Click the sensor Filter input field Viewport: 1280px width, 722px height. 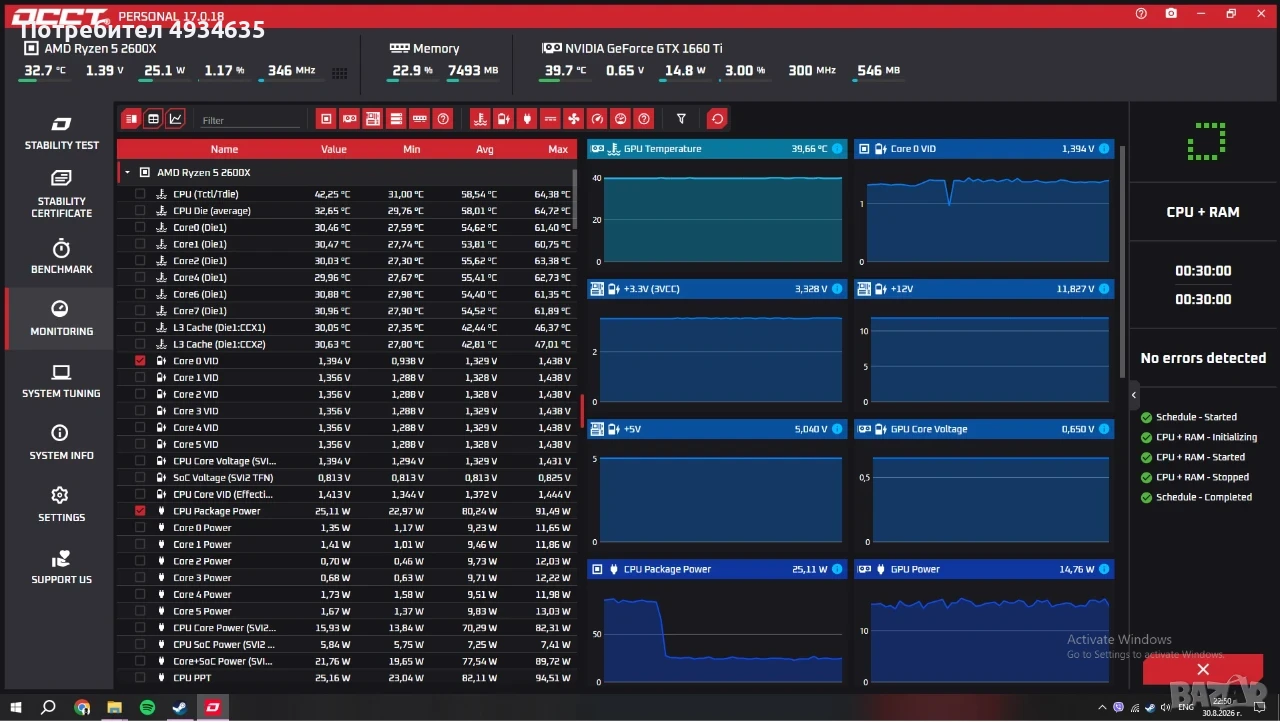click(x=250, y=120)
